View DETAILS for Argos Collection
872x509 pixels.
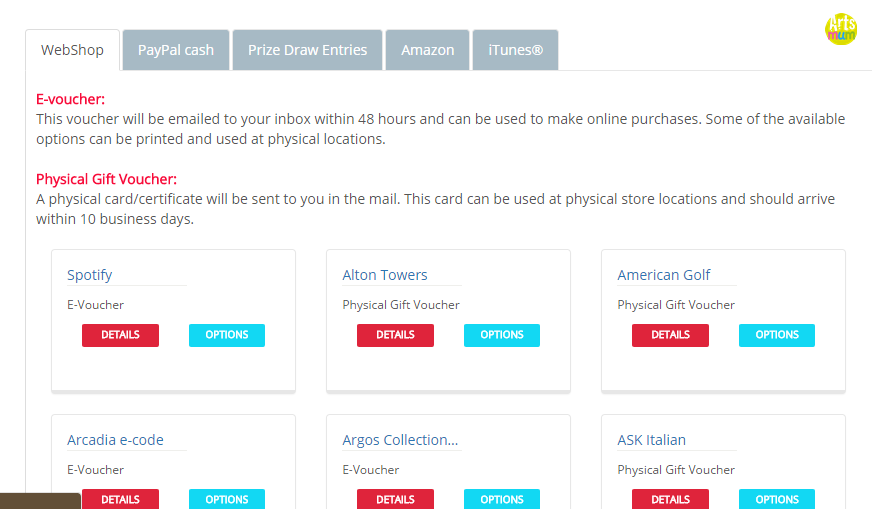pyautogui.click(x=395, y=499)
